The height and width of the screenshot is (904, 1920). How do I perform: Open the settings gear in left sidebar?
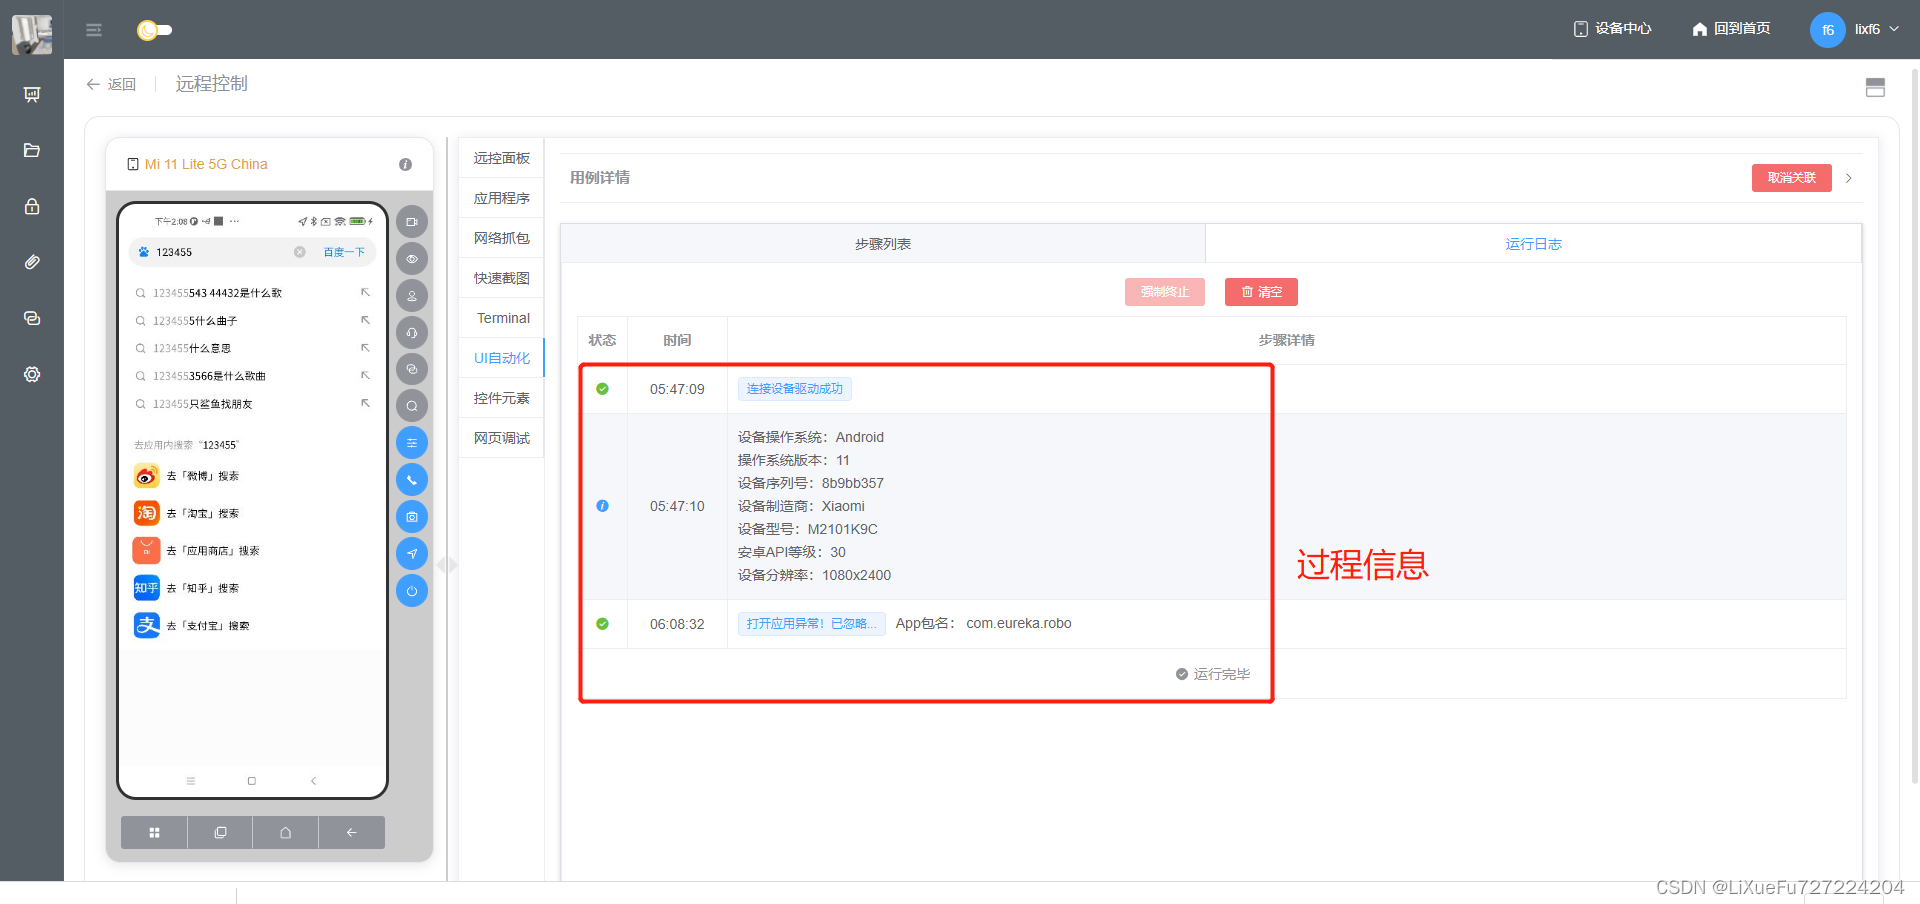coord(32,374)
